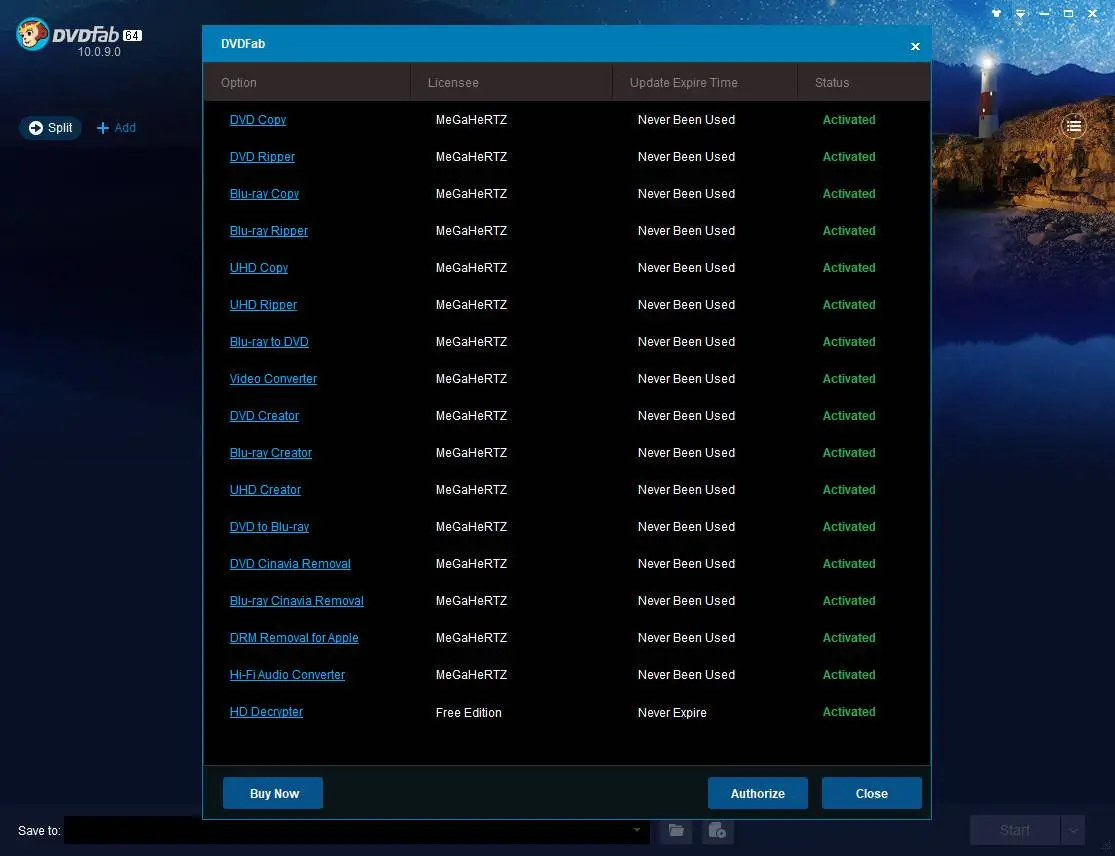The image size is (1115, 856).
Task: Click 'Never Been Used' in UHD Copy row
Action: [x=686, y=267]
